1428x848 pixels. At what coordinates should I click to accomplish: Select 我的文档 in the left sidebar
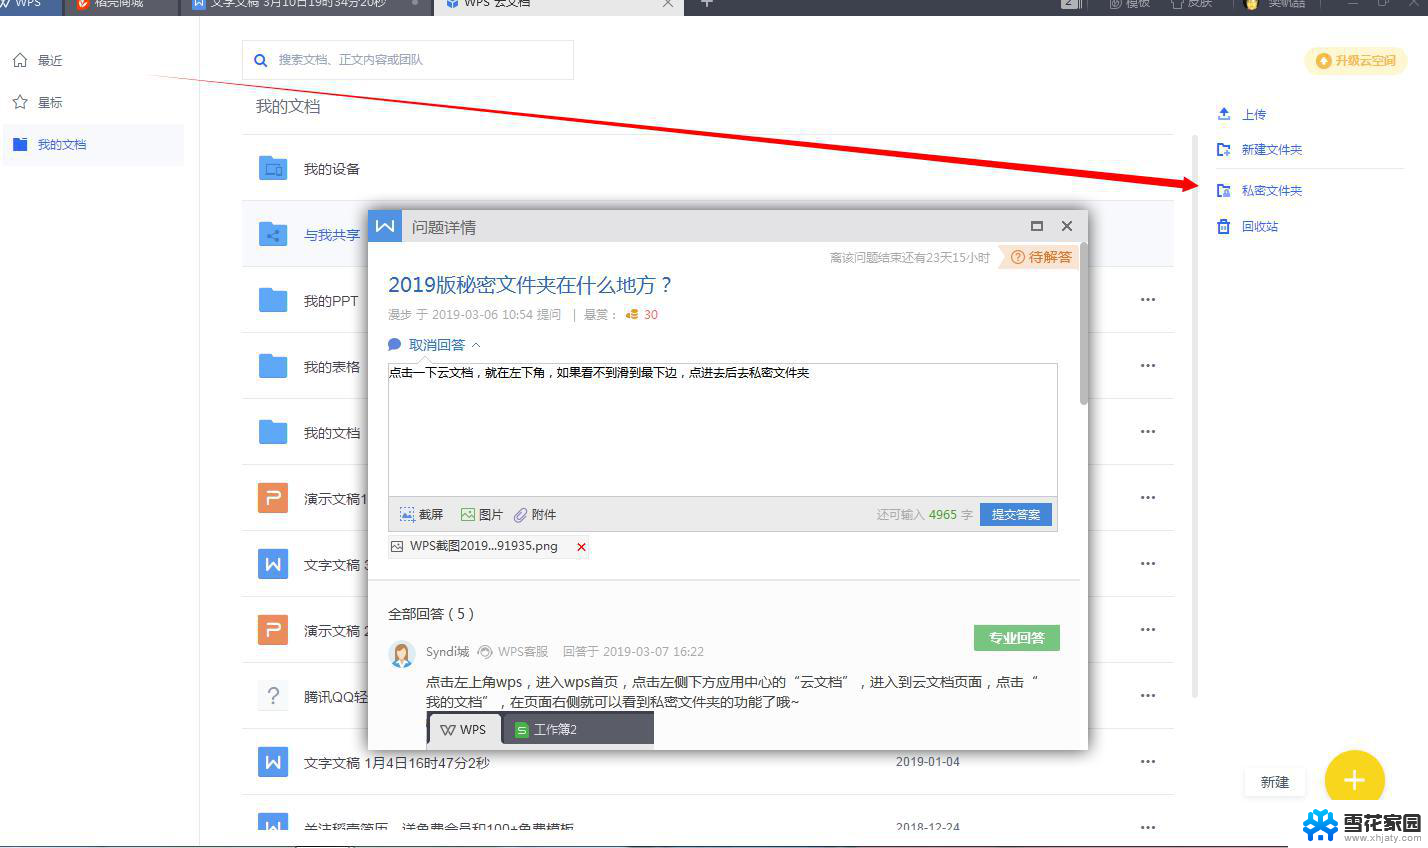93,145
